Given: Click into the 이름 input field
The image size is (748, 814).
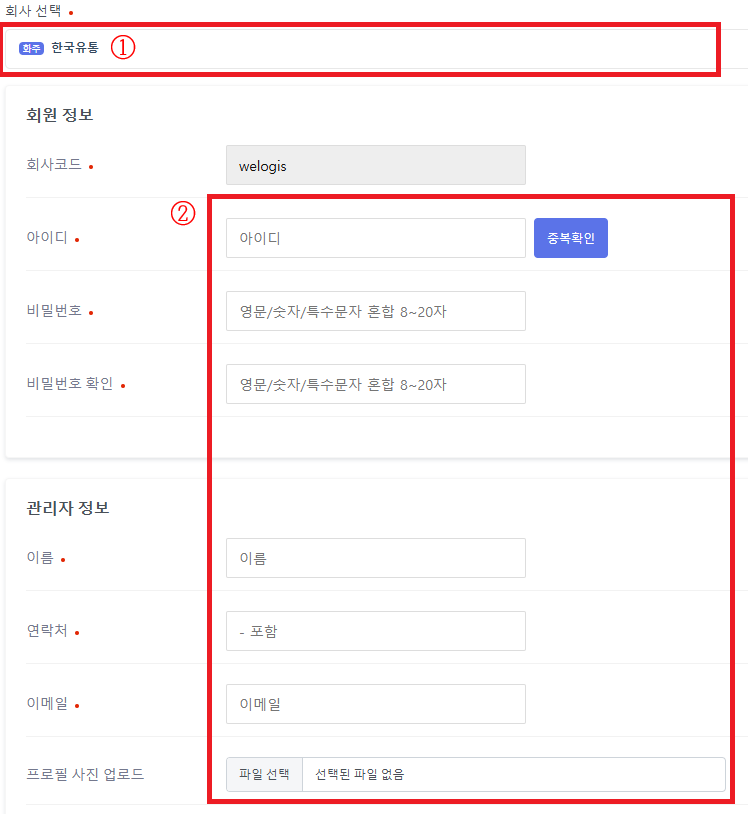Looking at the screenshot, I should pos(375,558).
